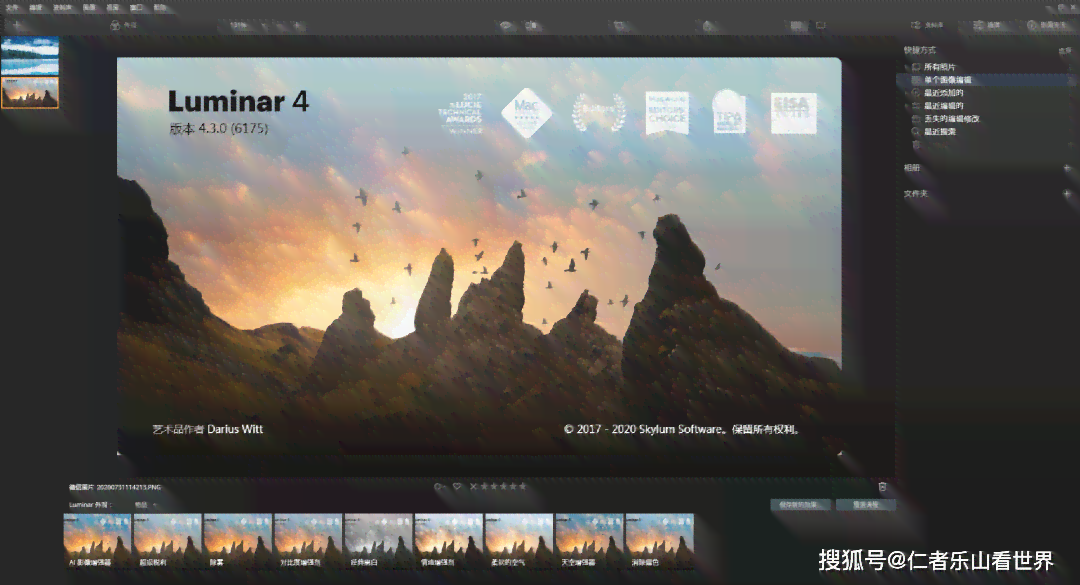Select 最近添加的 shortcut

[x=944, y=92]
